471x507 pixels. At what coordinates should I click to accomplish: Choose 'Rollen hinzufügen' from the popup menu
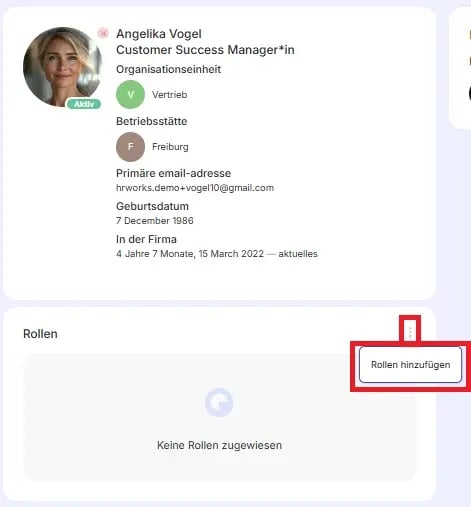tap(410, 365)
